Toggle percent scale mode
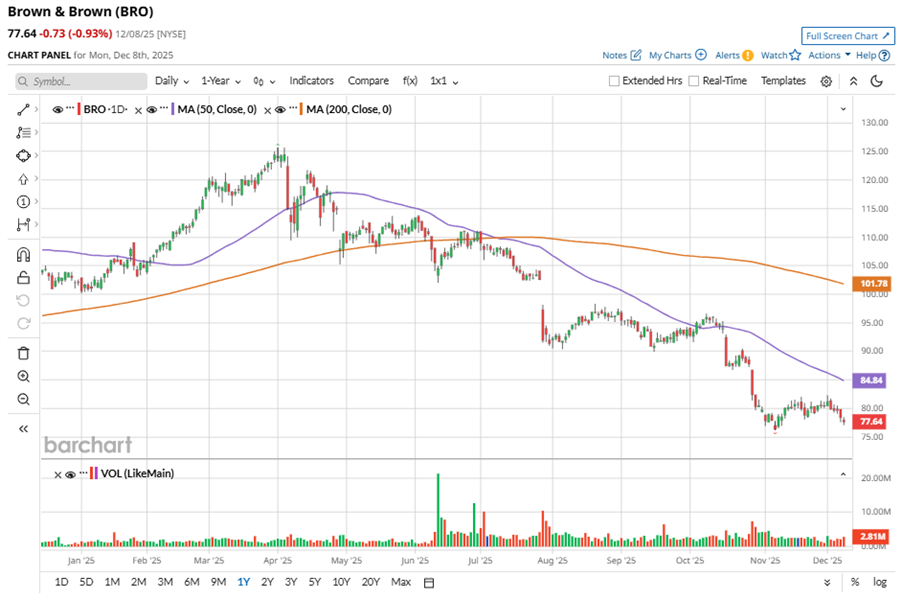 point(855,582)
